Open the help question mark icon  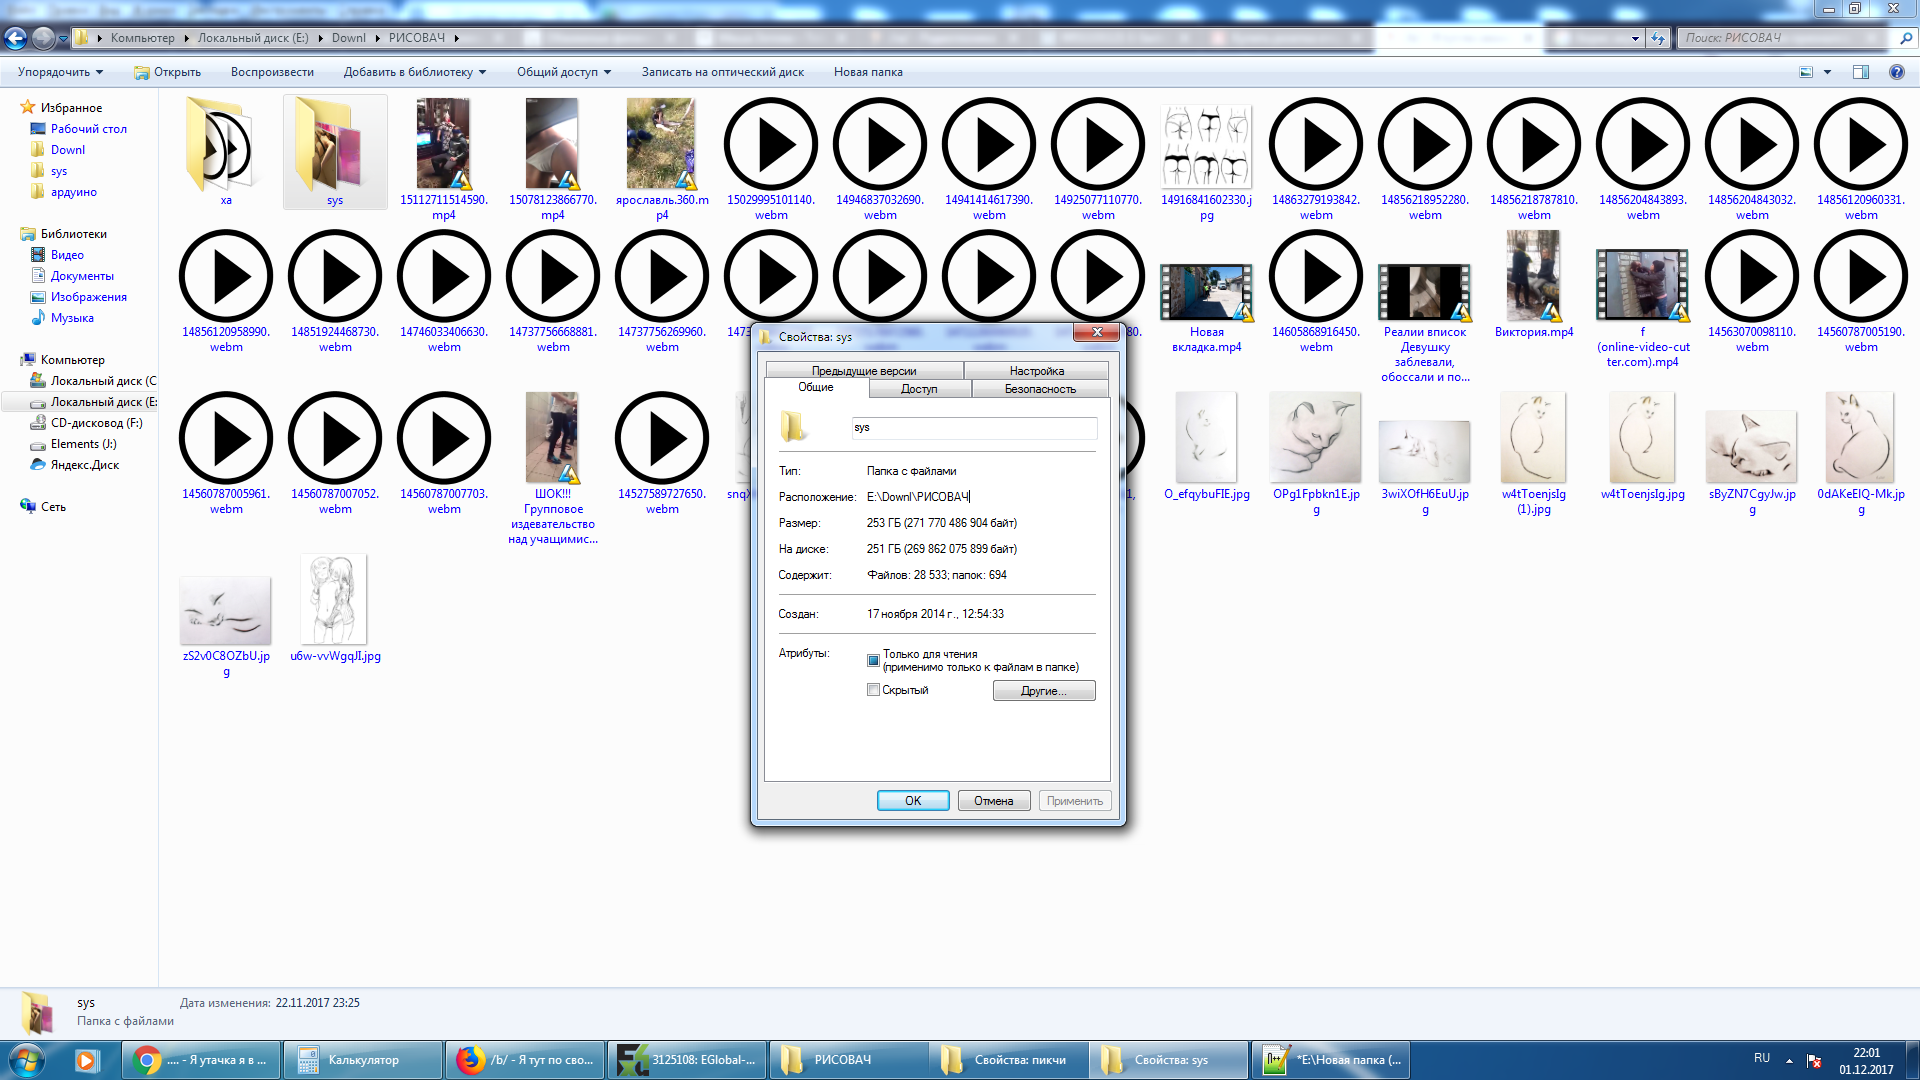point(1896,72)
